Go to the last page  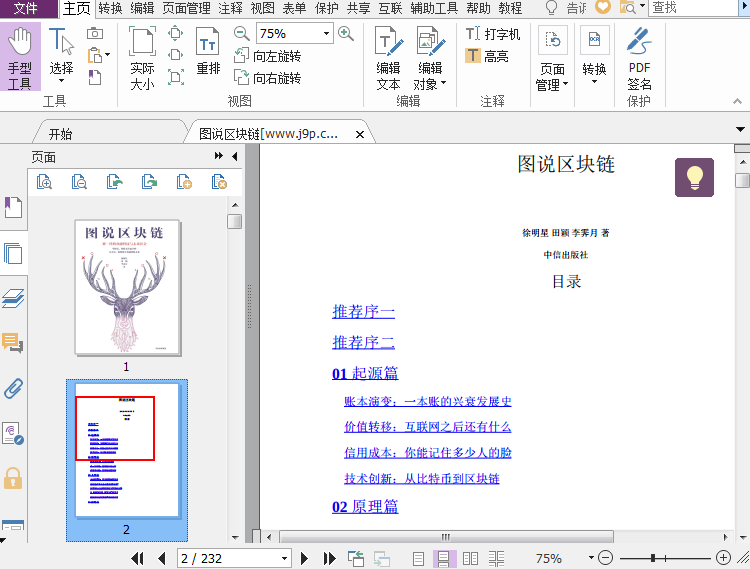tap(329, 558)
